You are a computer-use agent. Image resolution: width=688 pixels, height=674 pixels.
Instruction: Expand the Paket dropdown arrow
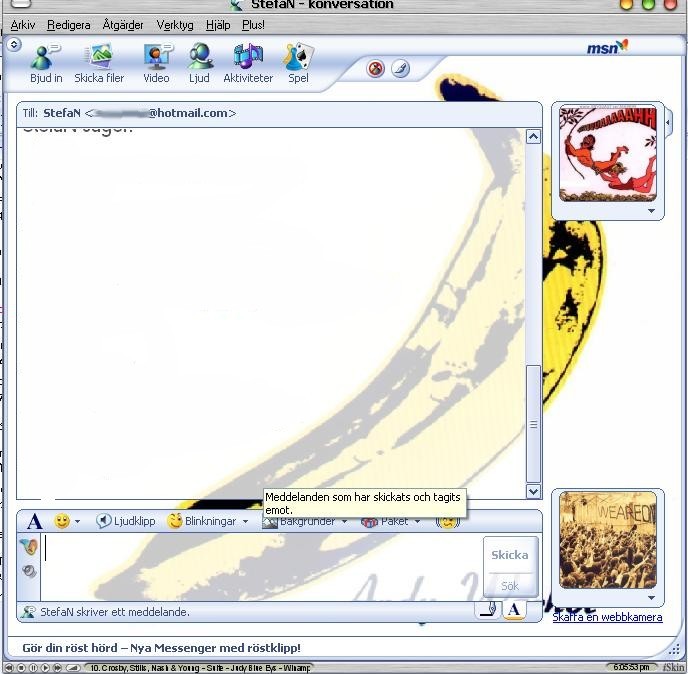pyautogui.click(x=417, y=522)
